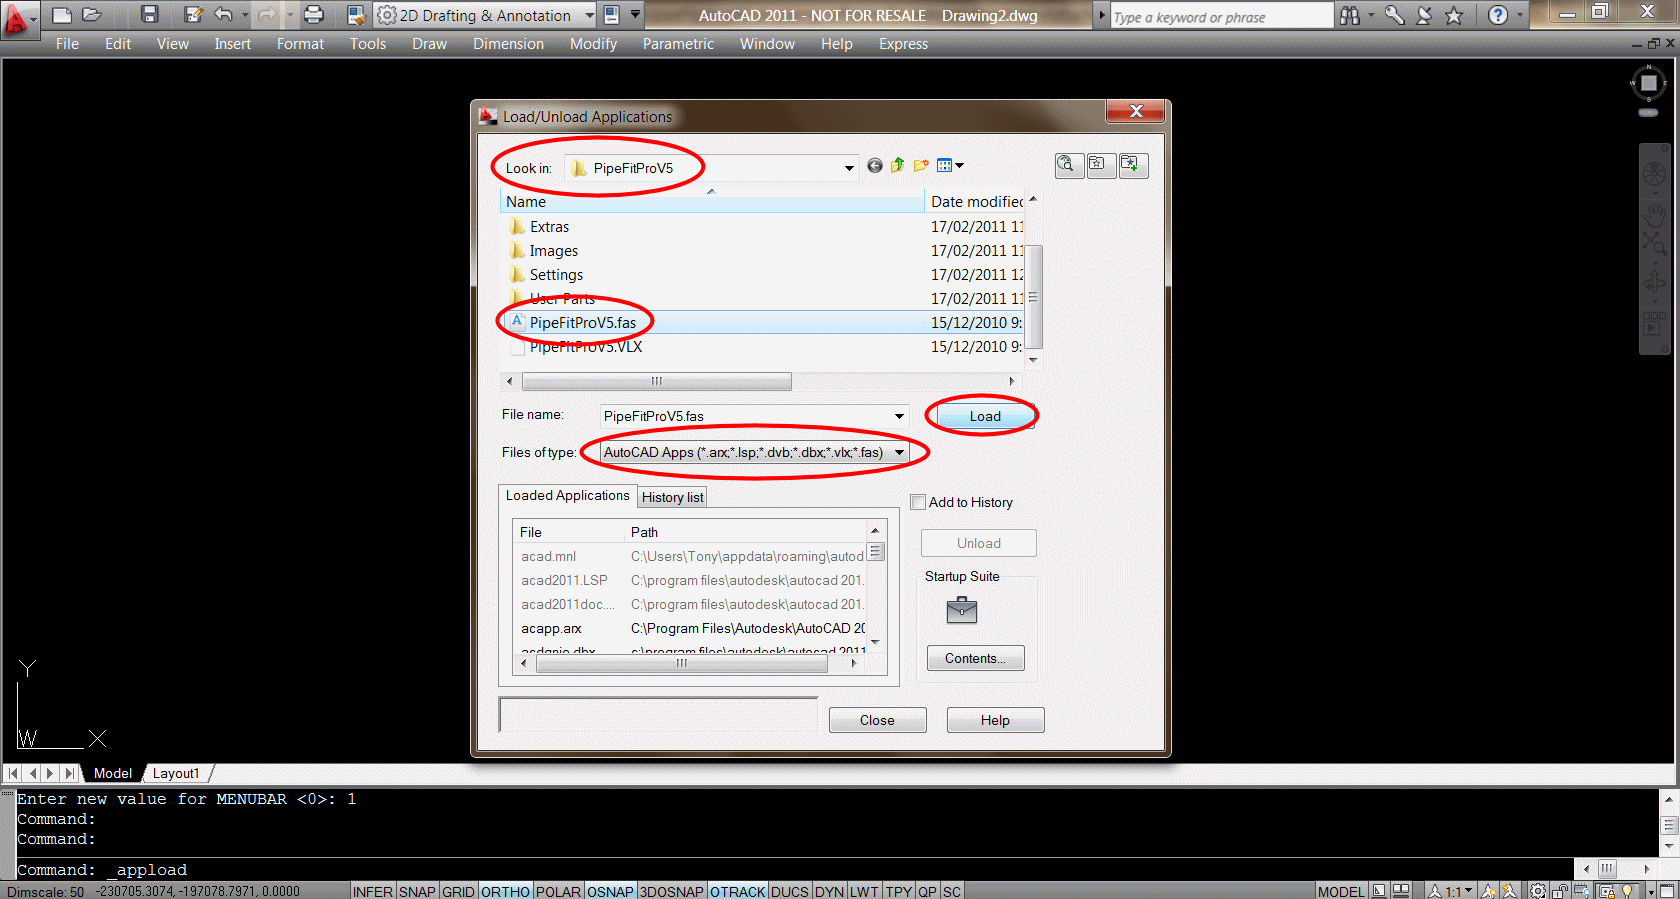This screenshot has width=1680, height=899.
Task: Open Startup Suite Contents button
Action: point(975,658)
